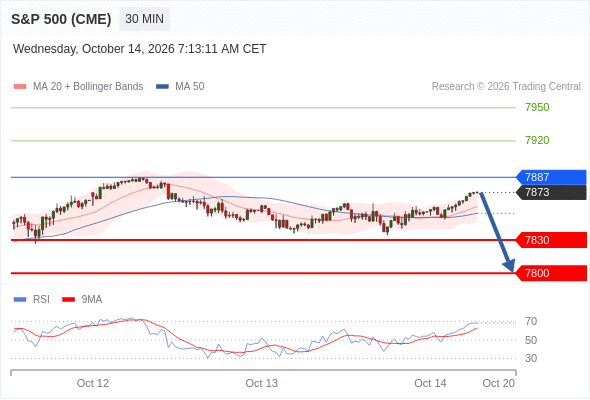Click the Oct 20 axis date

(499, 383)
